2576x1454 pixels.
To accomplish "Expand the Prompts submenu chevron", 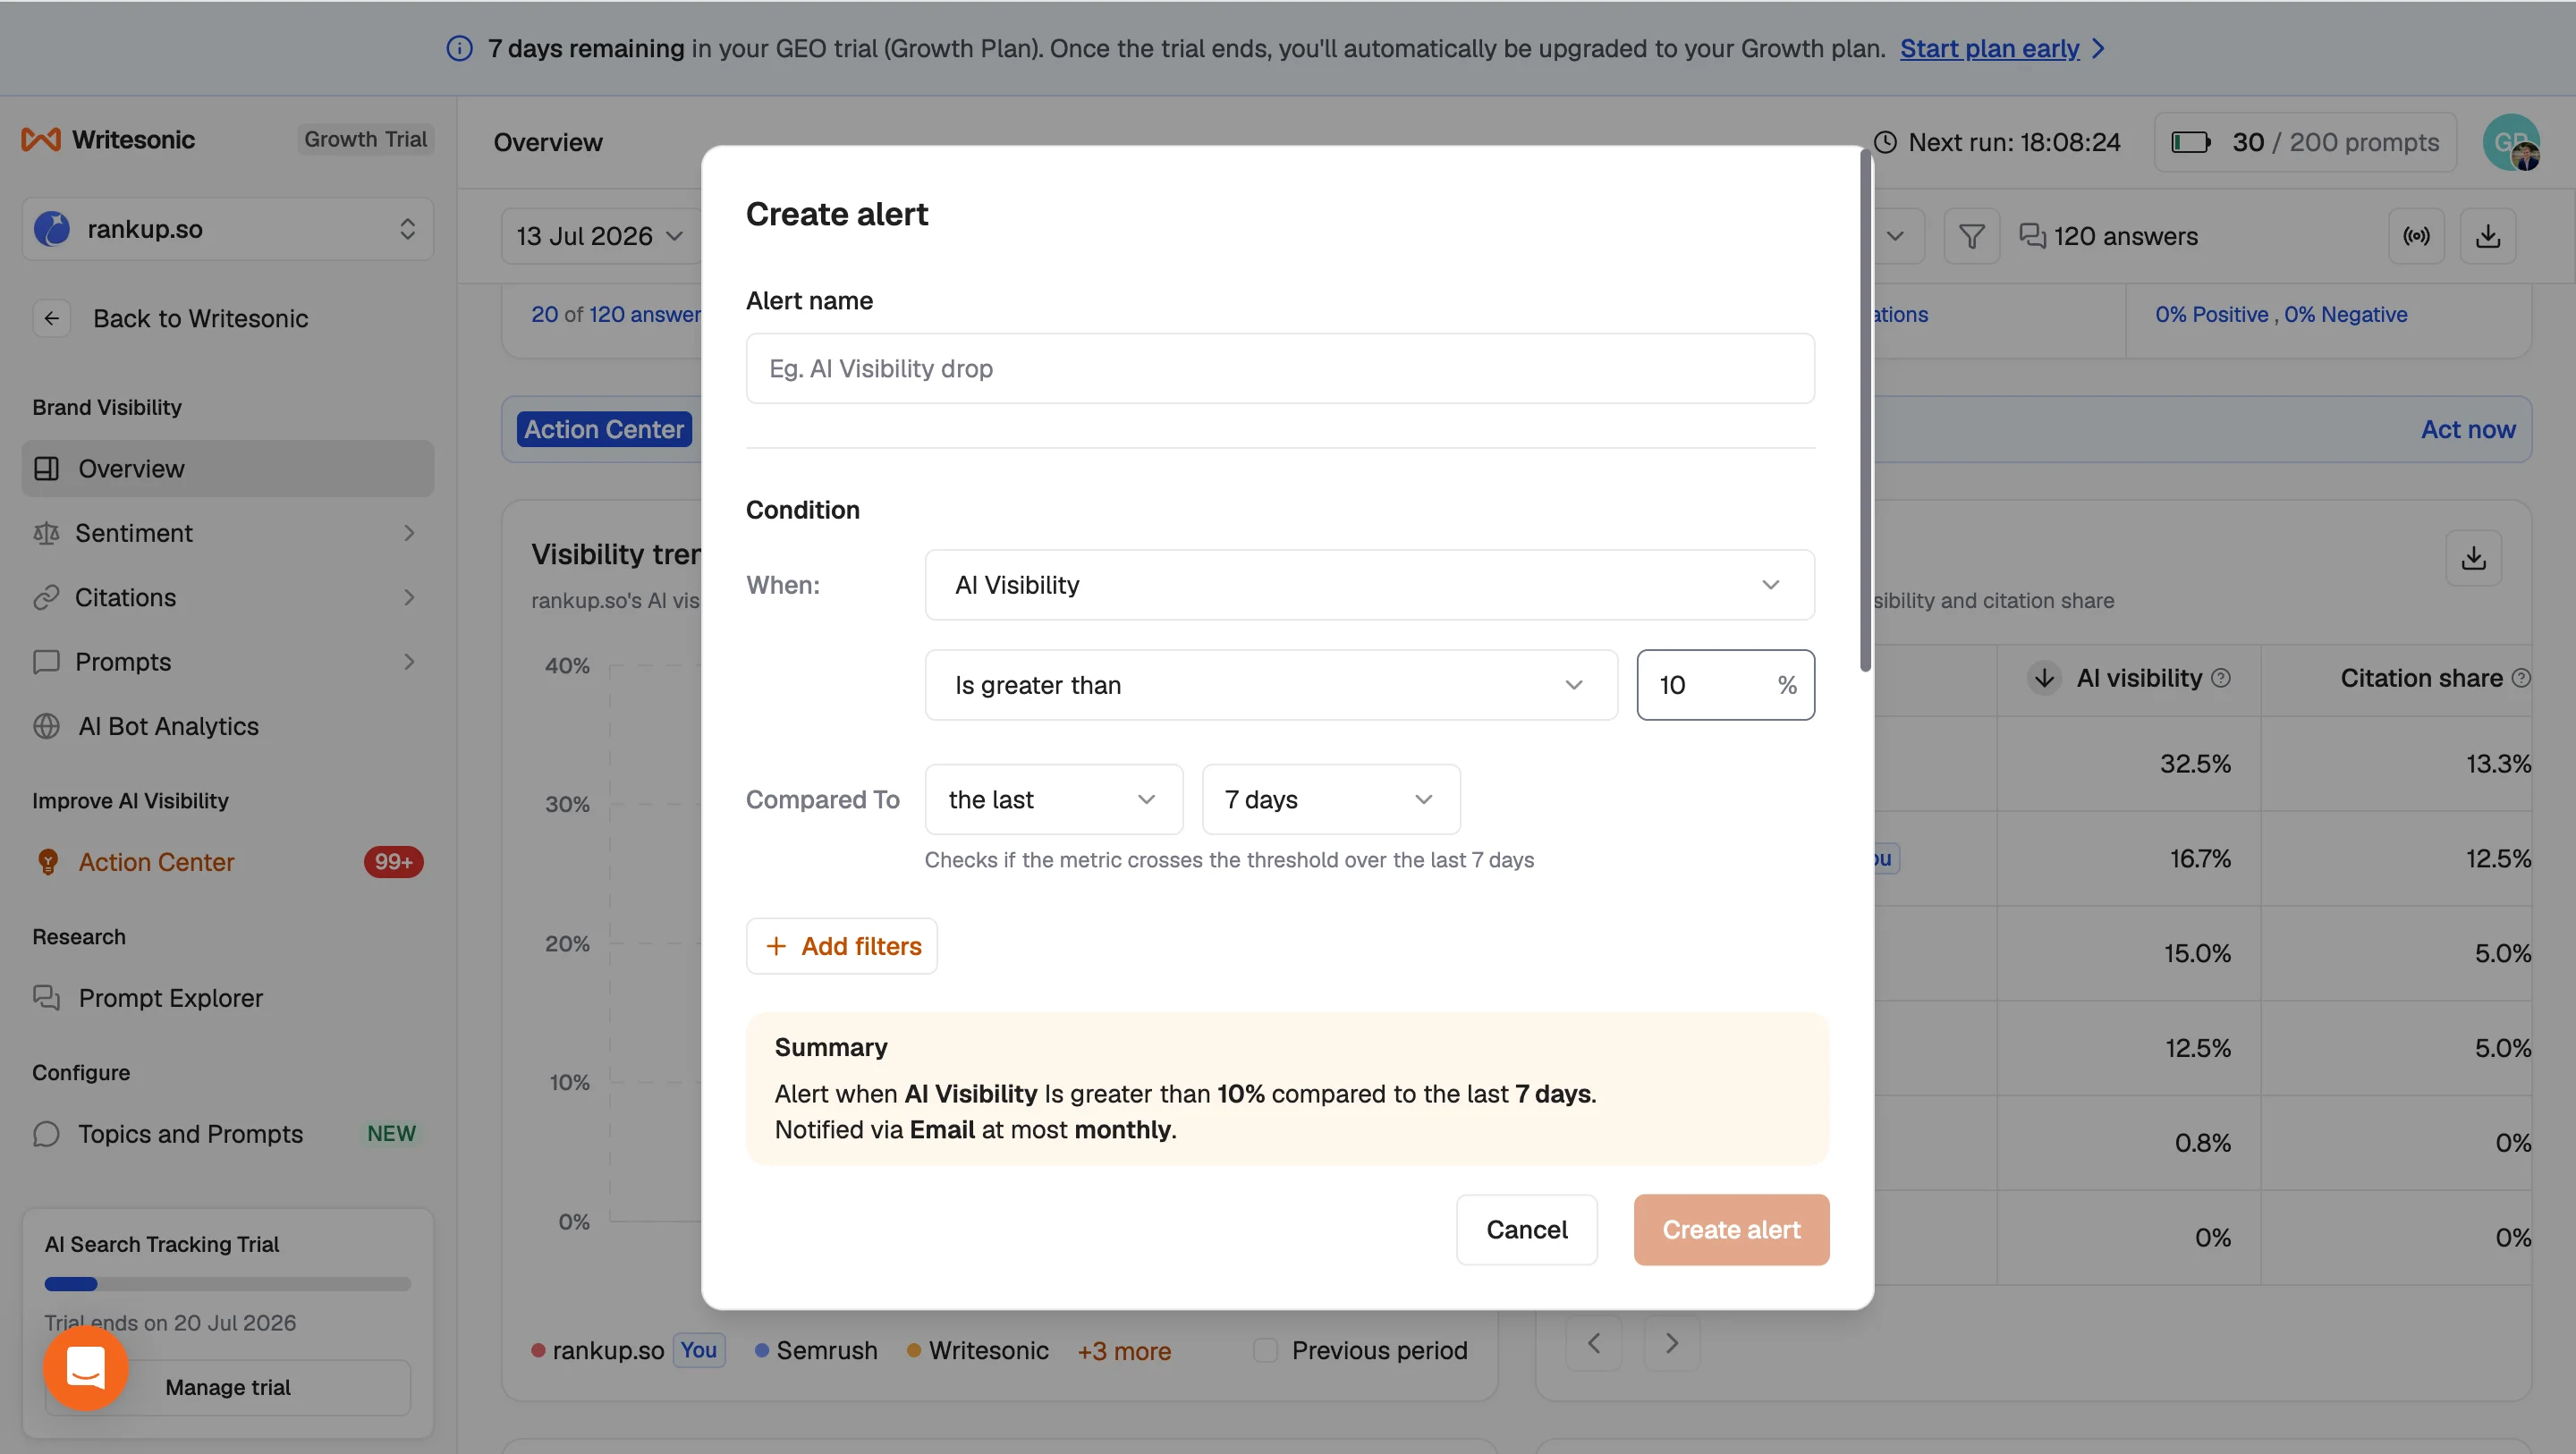I will (409, 662).
